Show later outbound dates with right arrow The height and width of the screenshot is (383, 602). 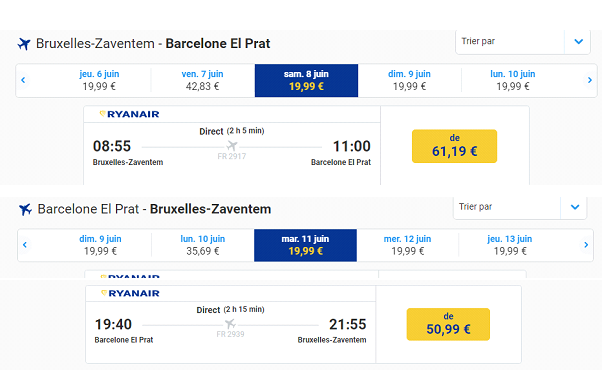pyautogui.click(x=590, y=80)
